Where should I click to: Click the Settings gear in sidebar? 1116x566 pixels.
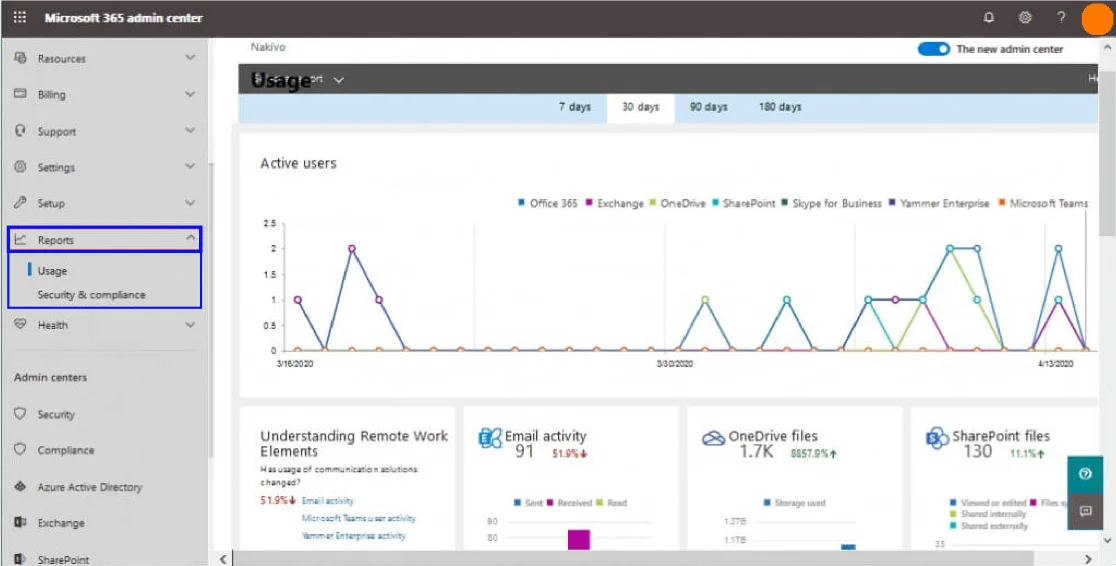pos(21,167)
